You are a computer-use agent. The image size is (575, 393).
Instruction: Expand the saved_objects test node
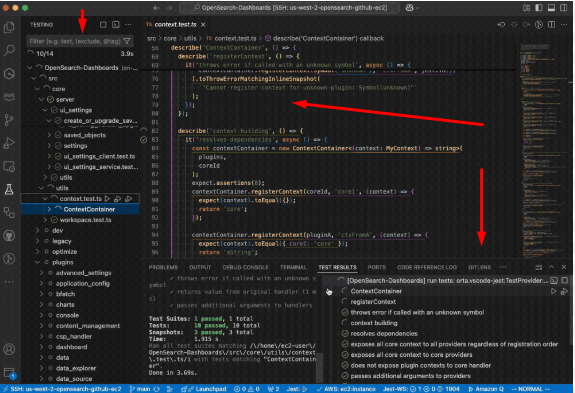[49, 135]
